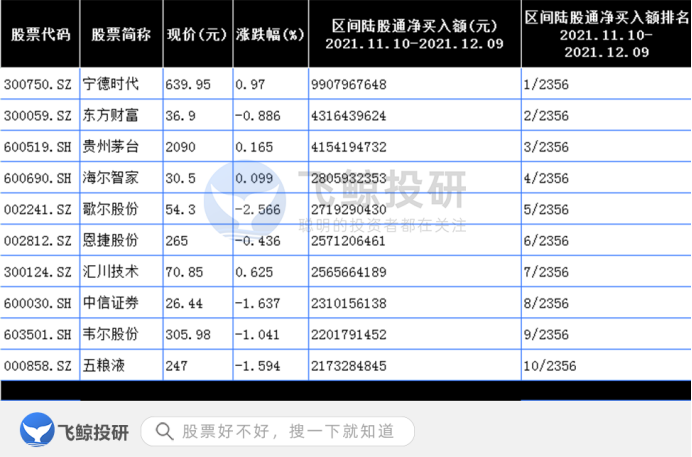Viewport: 692px width, 457px height.
Task: Click the 区间陆股通净买入额排名 column header
Action: pyautogui.click(x=606, y=35)
